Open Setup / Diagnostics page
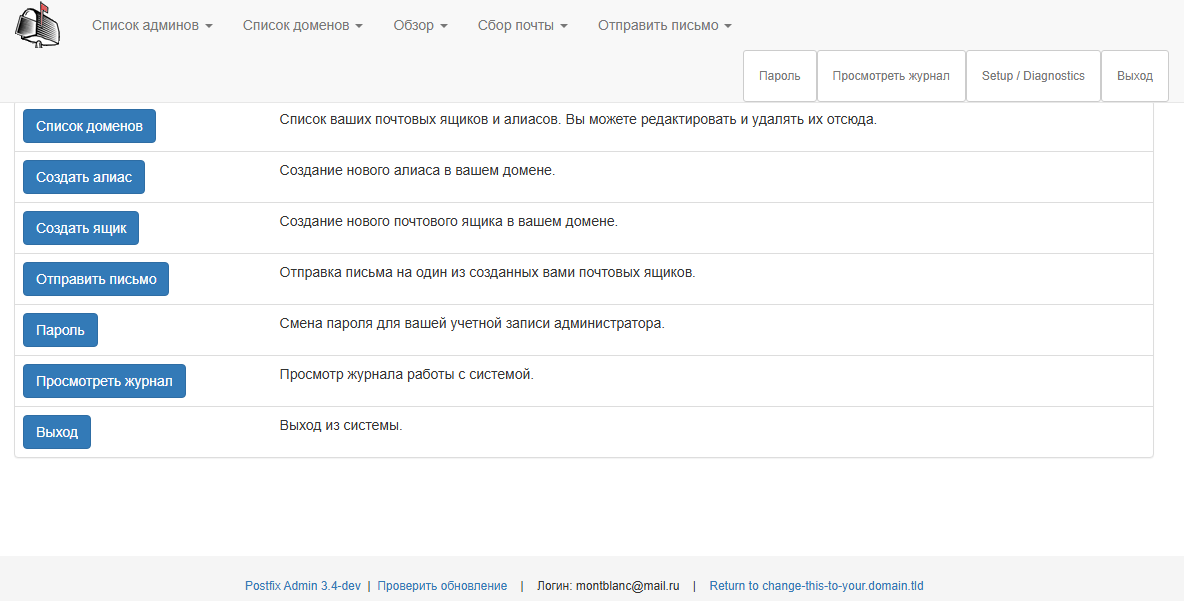Image resolution: width=1184 pixels, height=601 pixels. click(x=1033, y=76)
